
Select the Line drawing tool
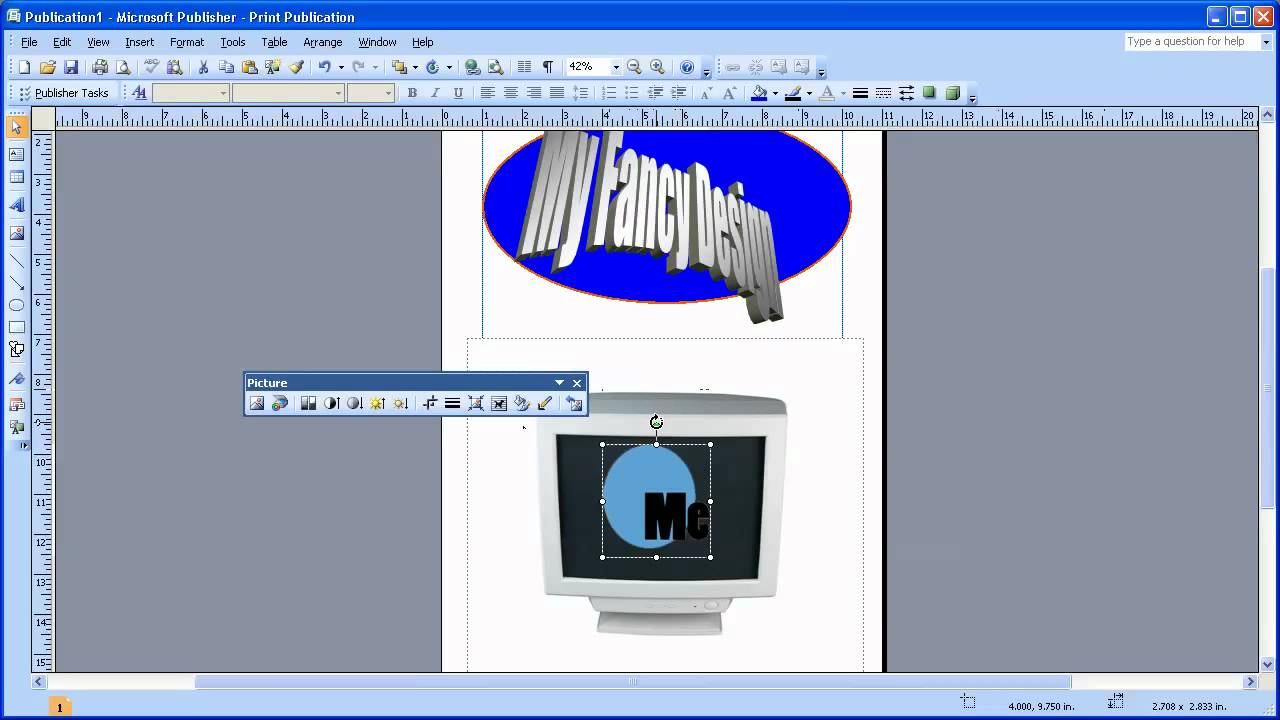(17, 260)
